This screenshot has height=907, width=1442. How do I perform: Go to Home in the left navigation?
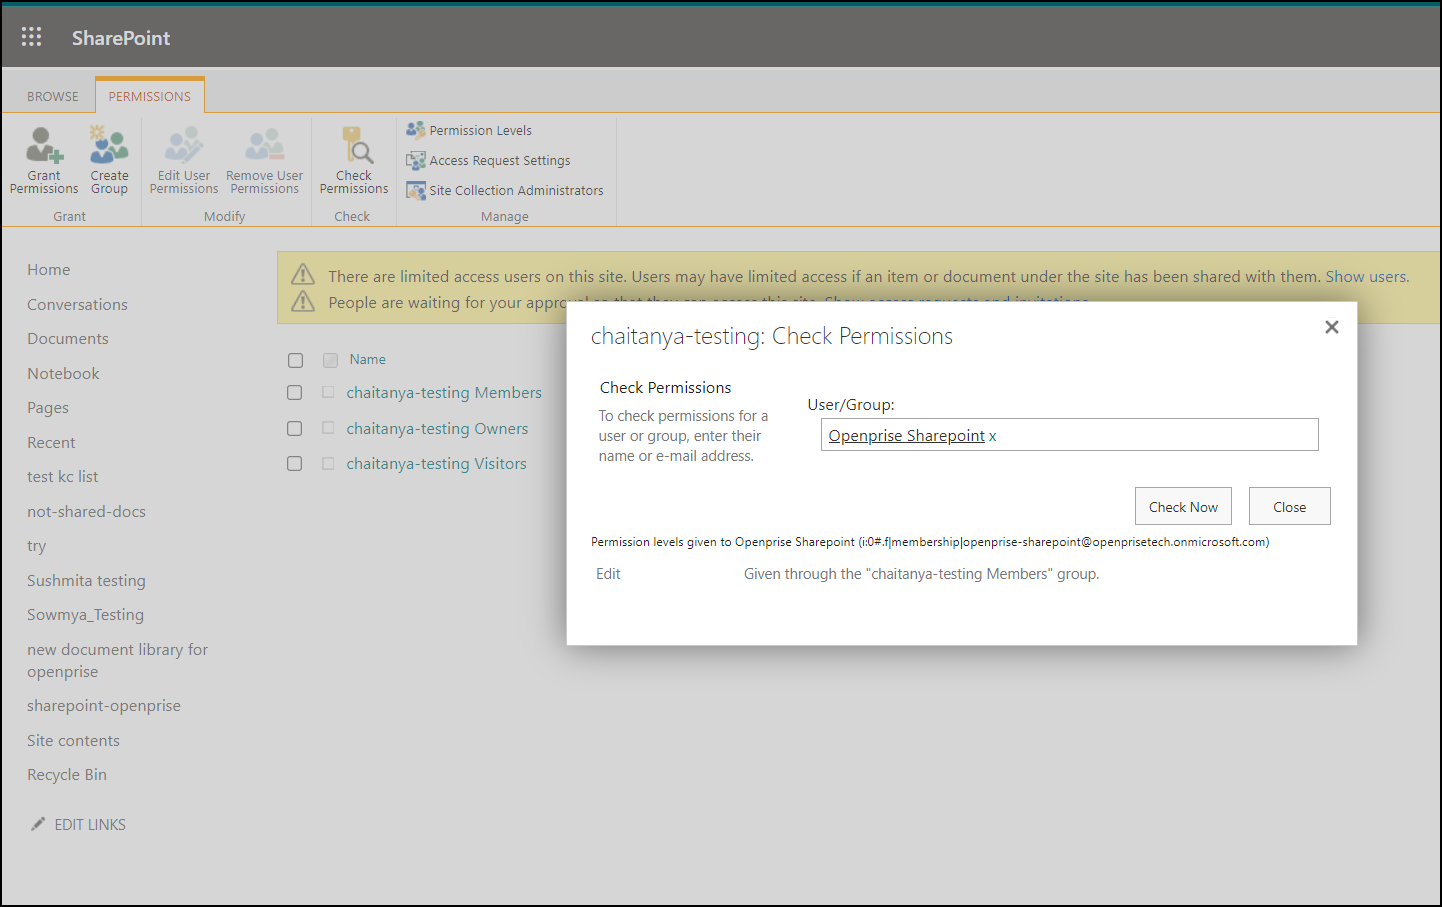point(49,270)
